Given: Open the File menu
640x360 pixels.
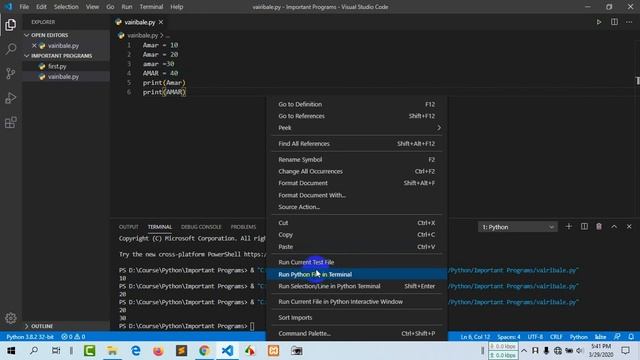Looking at the screenshot, I should click(24, 7).
